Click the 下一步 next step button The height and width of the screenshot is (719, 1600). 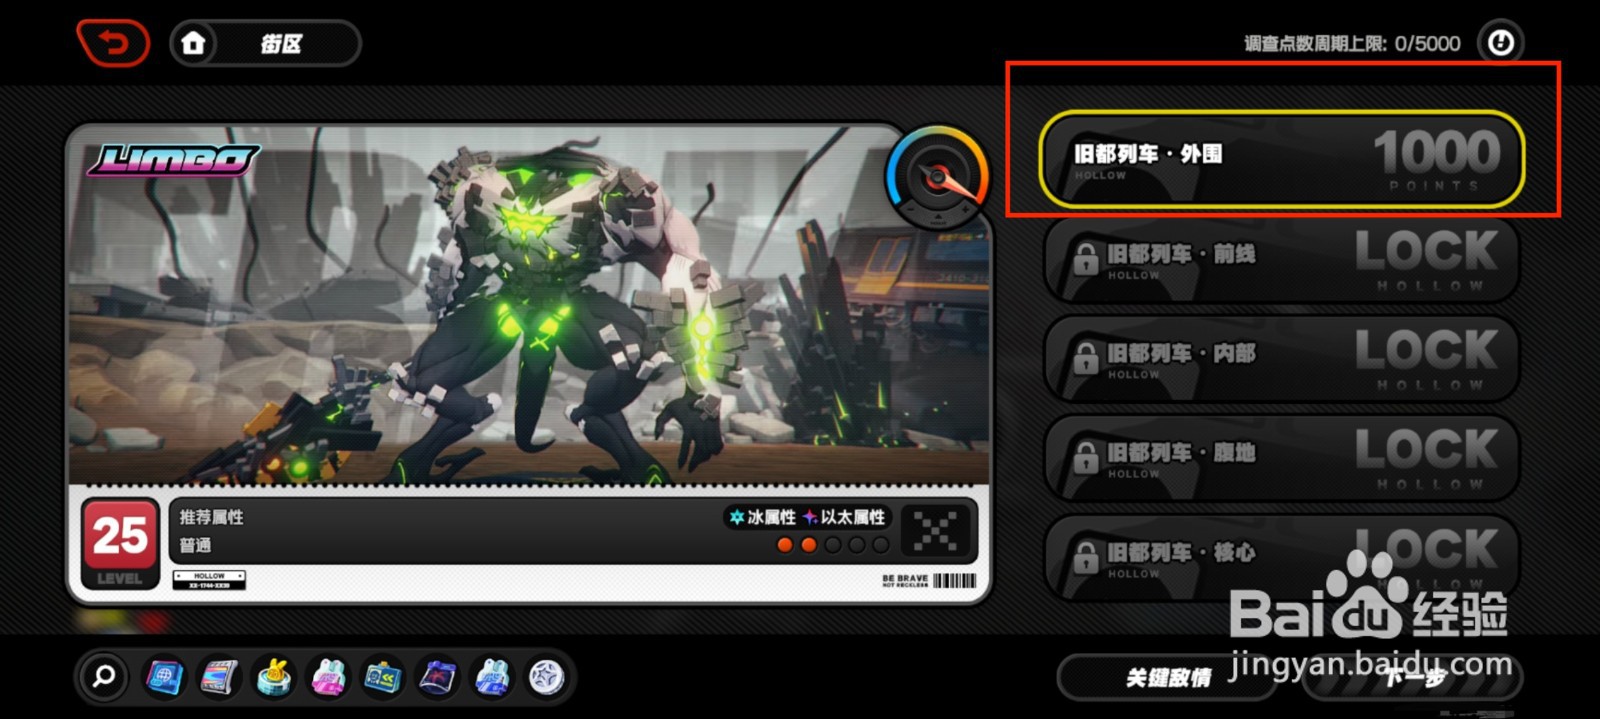click(1413, 678)
